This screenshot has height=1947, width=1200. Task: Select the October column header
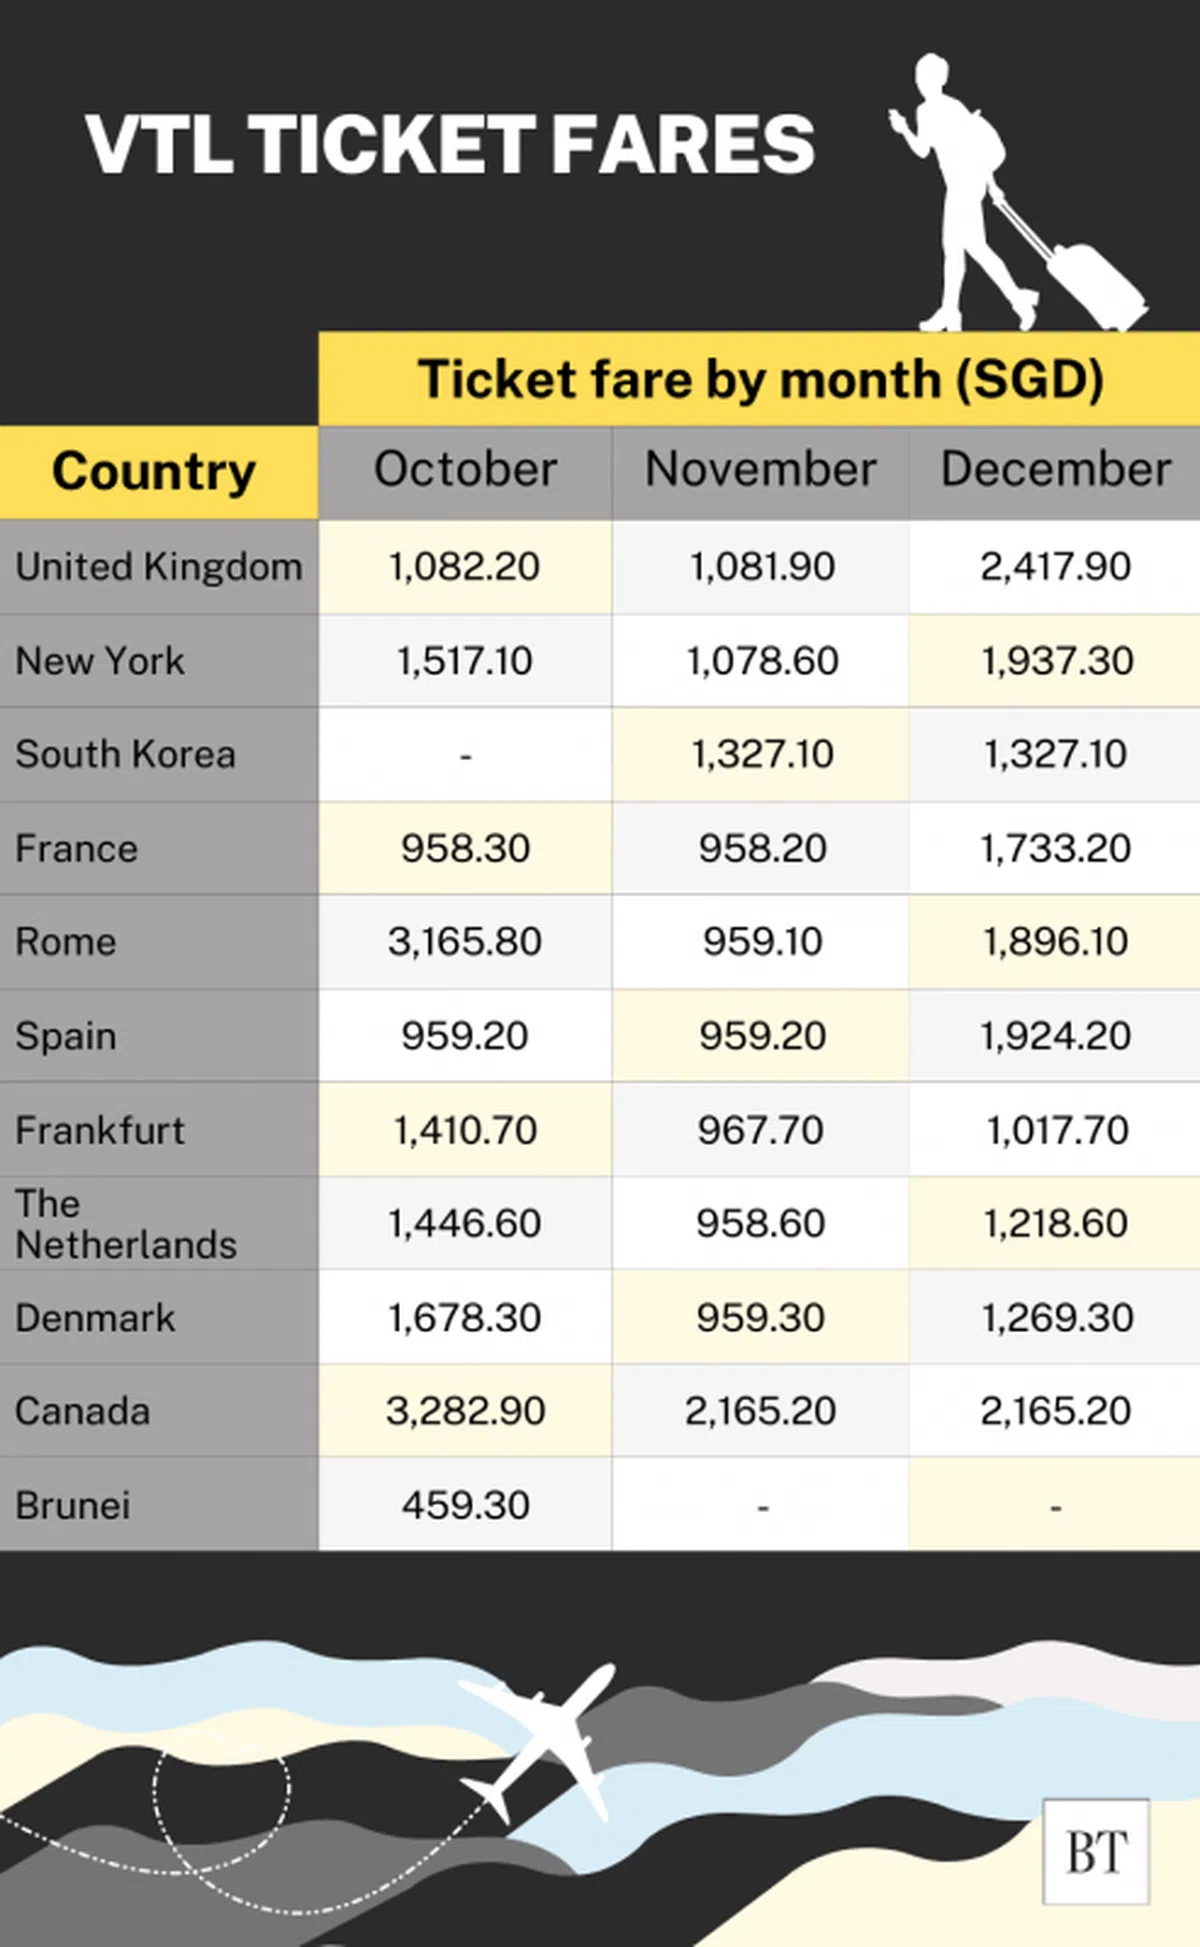(x=465, y=470)
